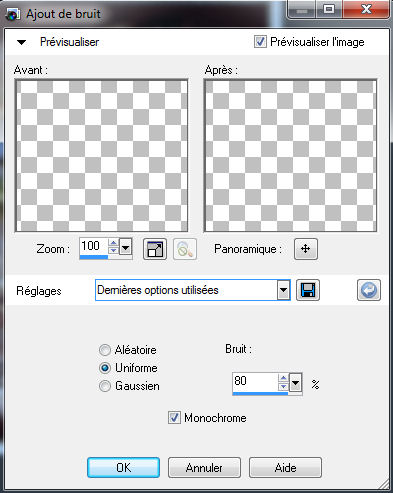Edit the Bruit percentage field

click(255, 381)
